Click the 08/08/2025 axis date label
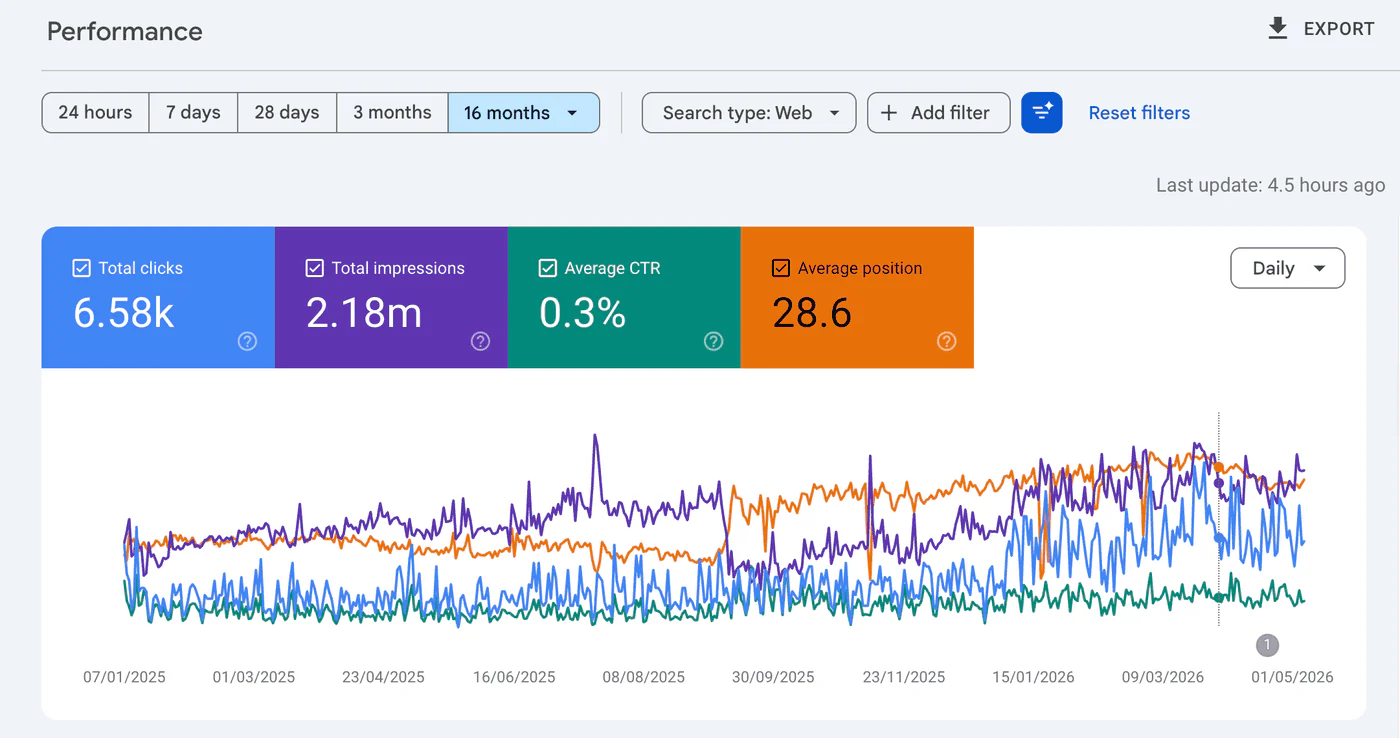This screenshot has height=738, width=1400. (644, 677)
